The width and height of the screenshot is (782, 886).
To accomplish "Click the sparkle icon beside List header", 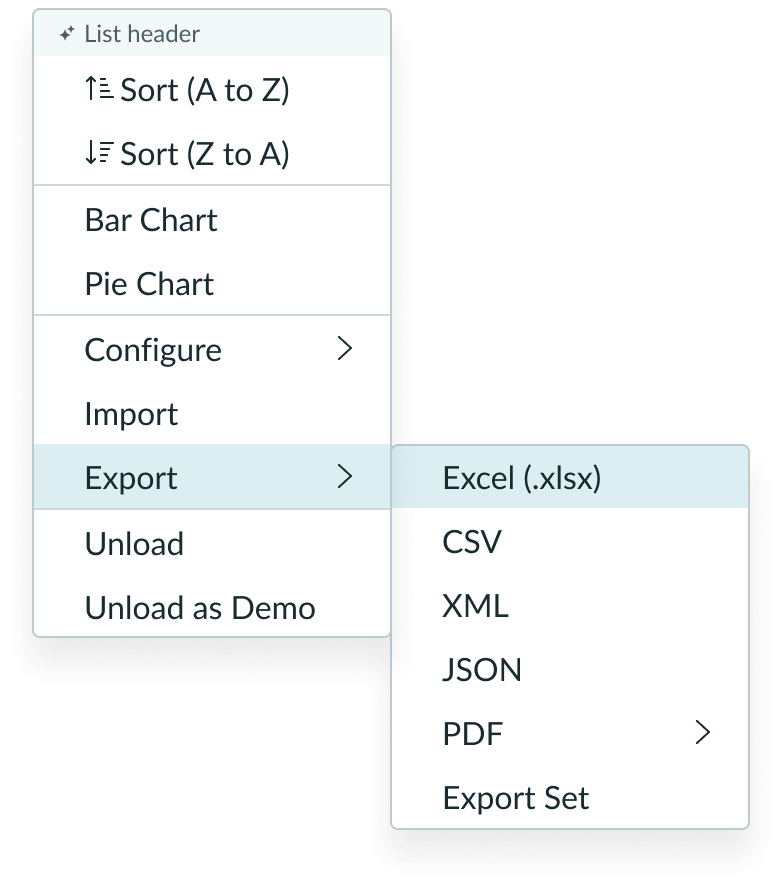I will click(x=66, y=33).
